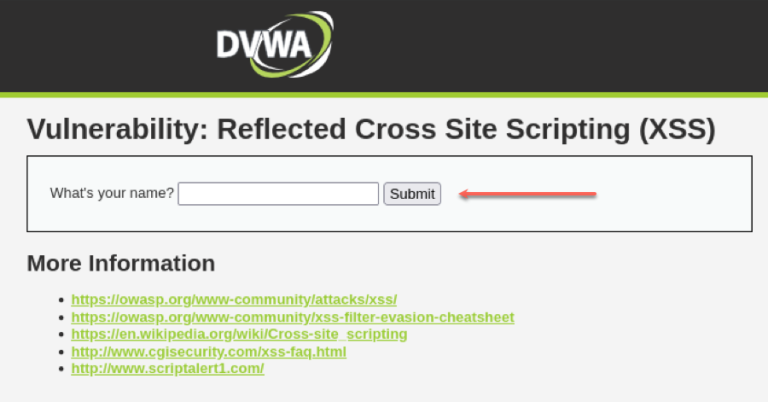Click the bullet before the scriptalert1.com link

61,369
